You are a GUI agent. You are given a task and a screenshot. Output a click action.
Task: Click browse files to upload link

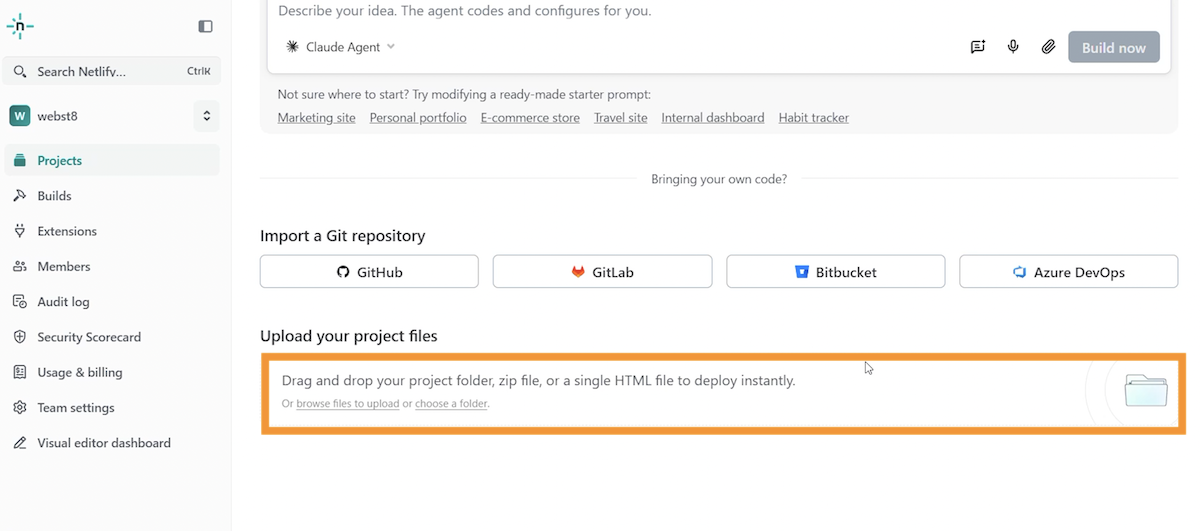[348, 404]
